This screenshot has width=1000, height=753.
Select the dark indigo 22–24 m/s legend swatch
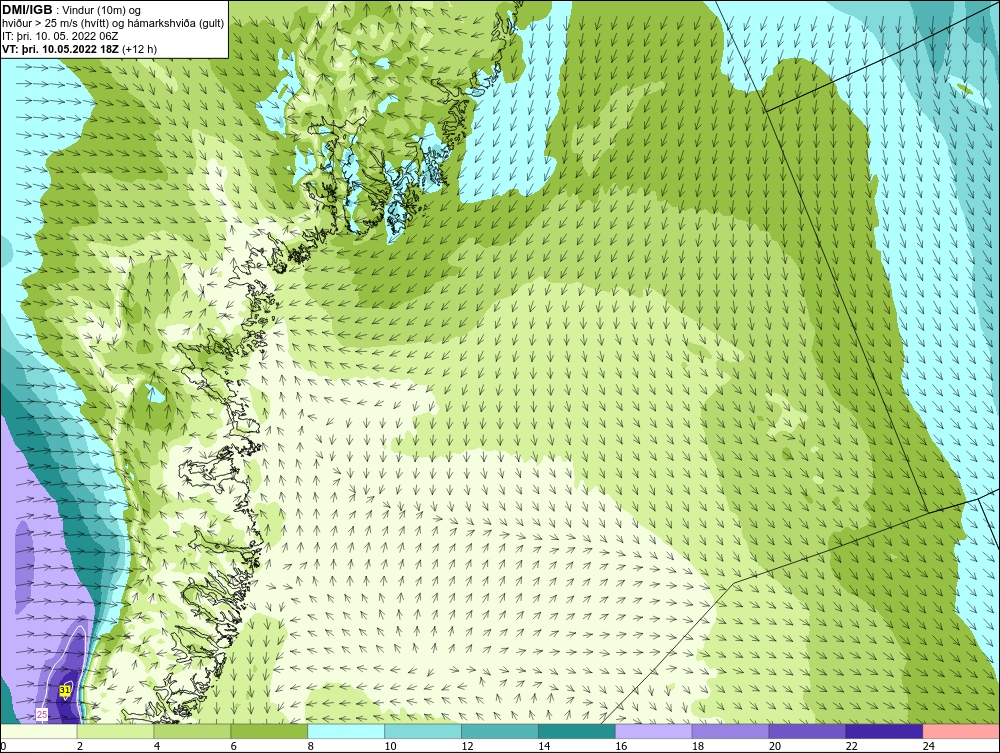coord(885,731)
